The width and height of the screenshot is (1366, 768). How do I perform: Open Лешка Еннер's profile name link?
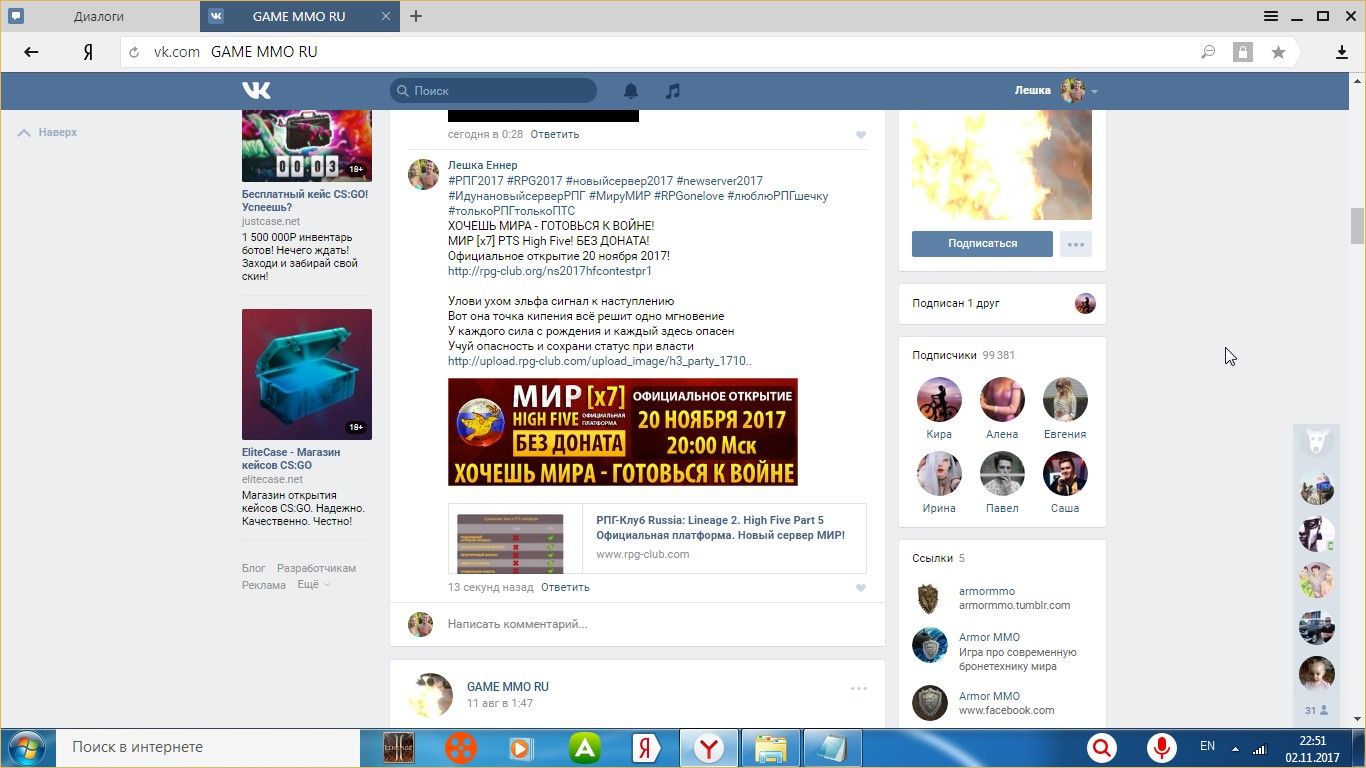482,165
